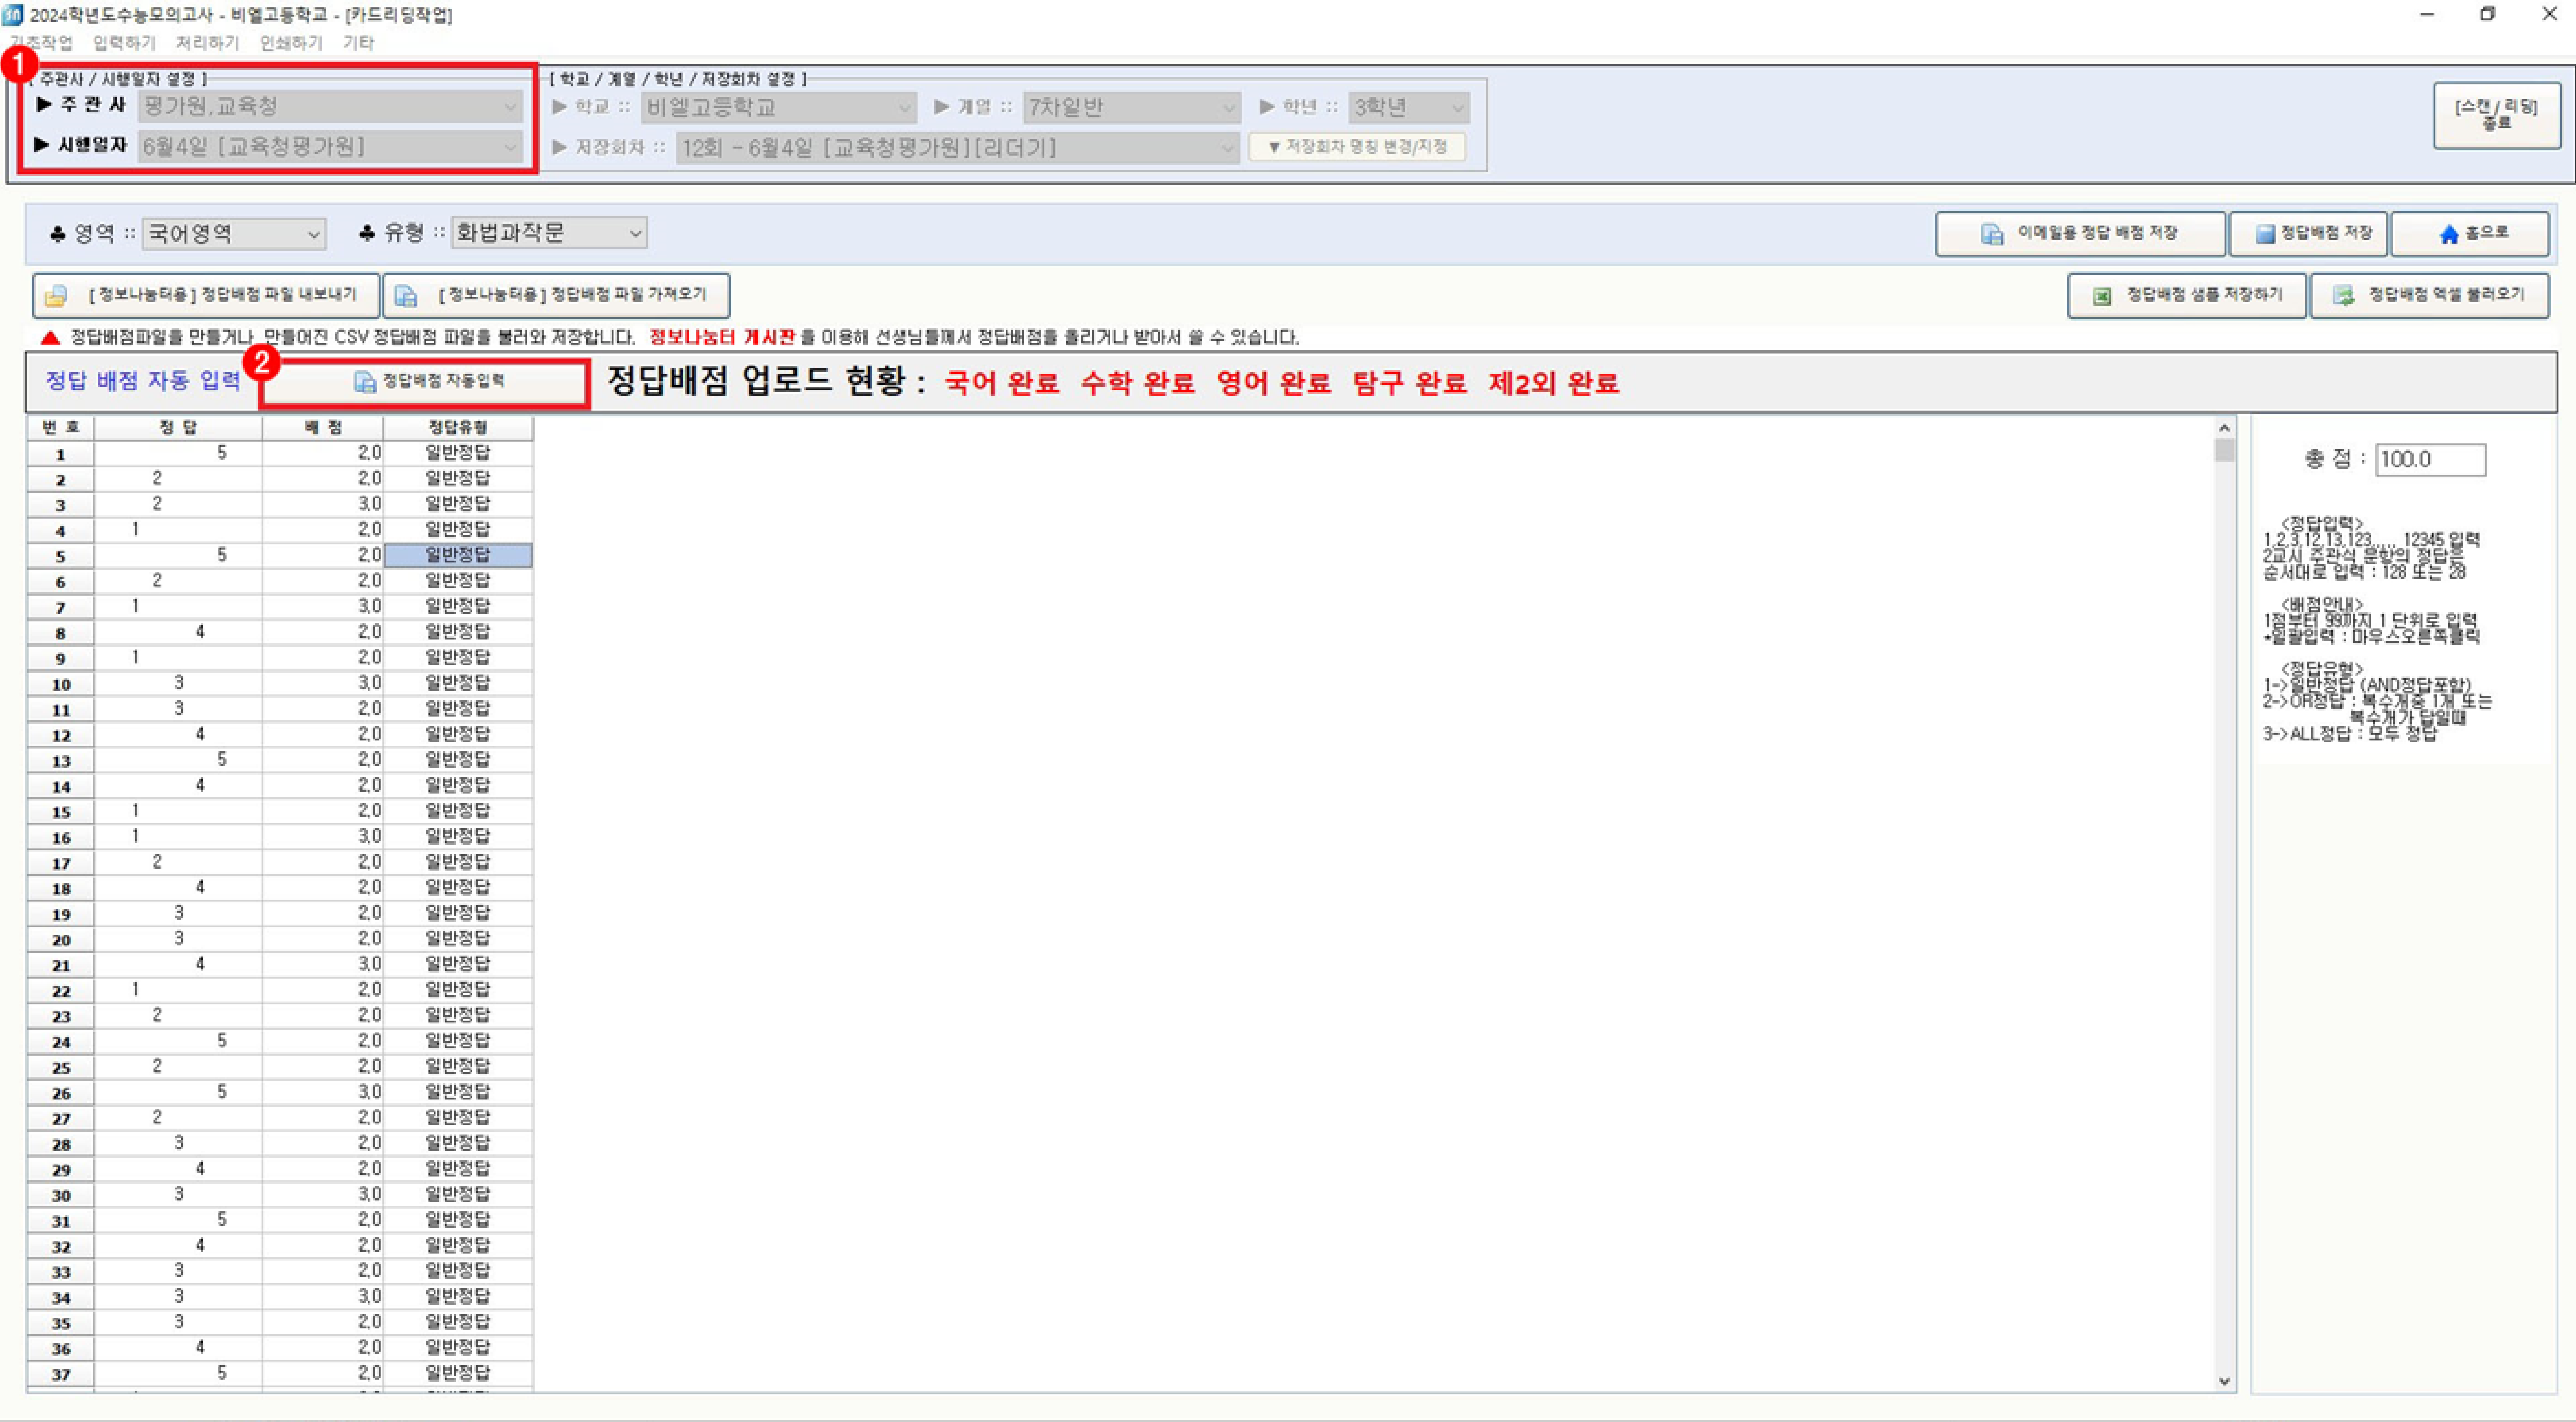Click the icon on 정답배점 엑셀 불러오기
2576x1422 pixels.
click(x=2343, y=296)
